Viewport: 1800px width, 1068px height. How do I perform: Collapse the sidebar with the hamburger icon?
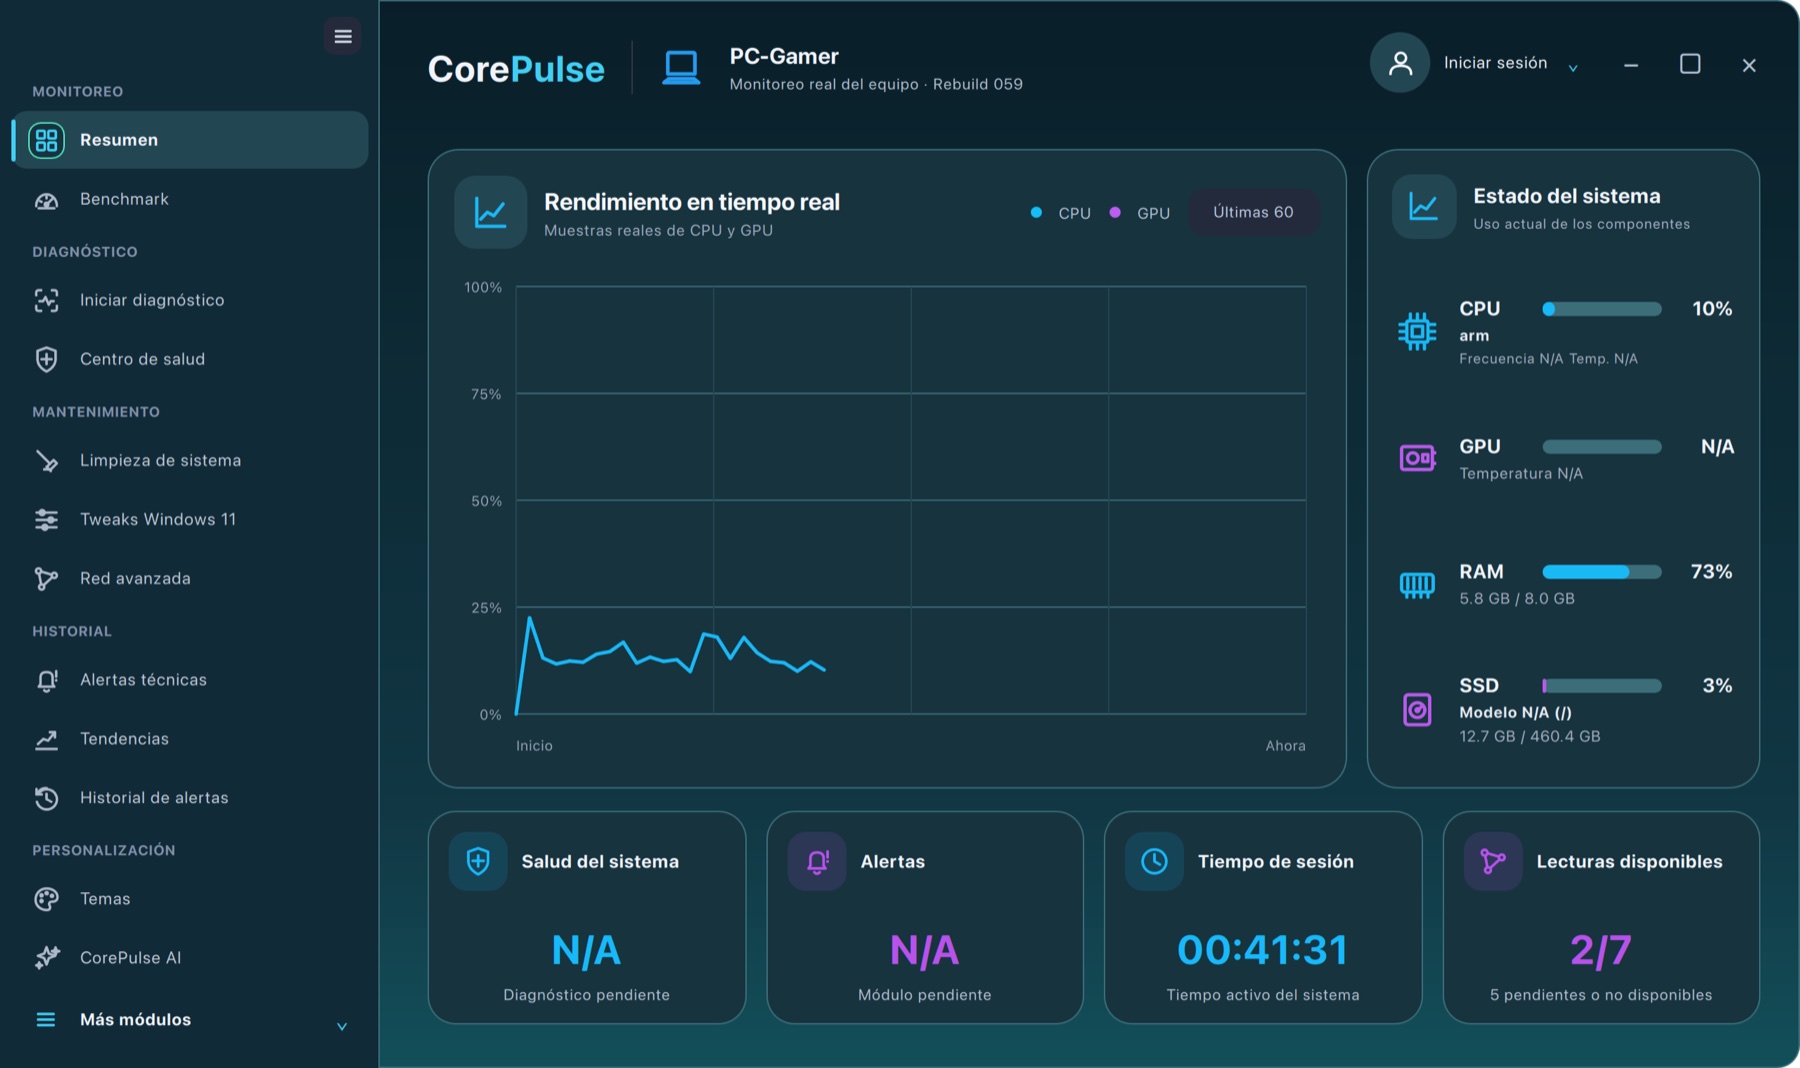pyautogui.click(x=343, y=37)
